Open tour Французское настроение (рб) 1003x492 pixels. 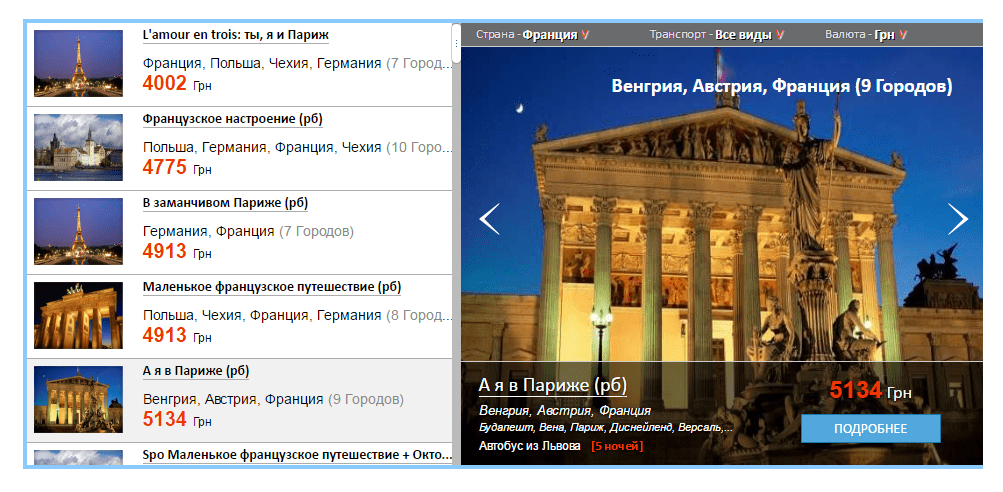[x=233, y=119]
